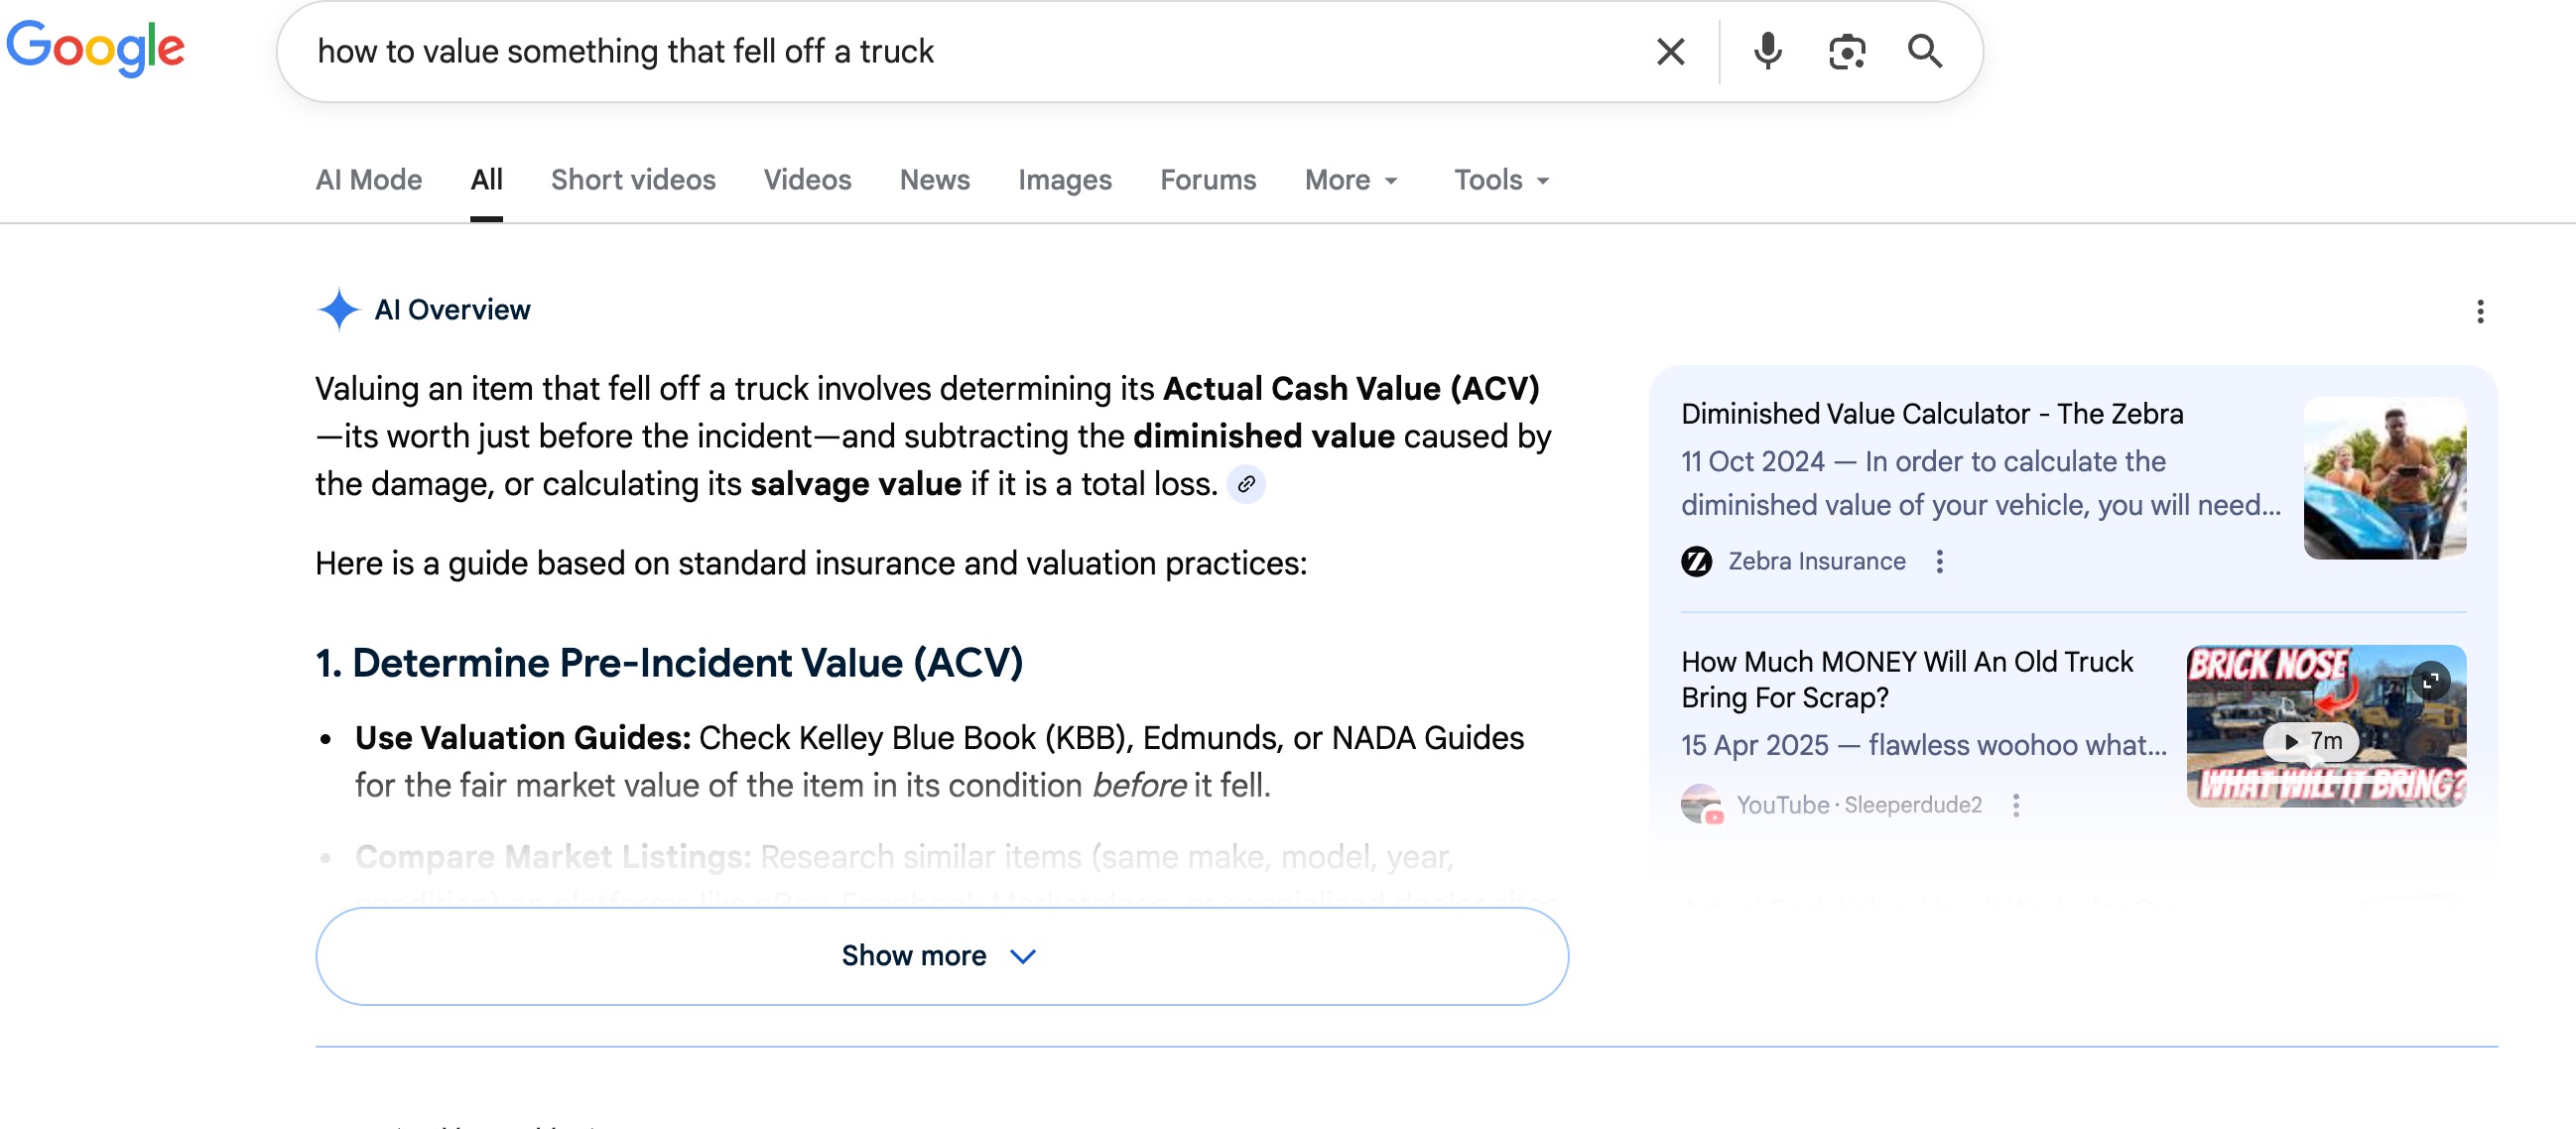
Task: Play the Brick Nose 7m video thumbnail
Action: coord(2325,726)
